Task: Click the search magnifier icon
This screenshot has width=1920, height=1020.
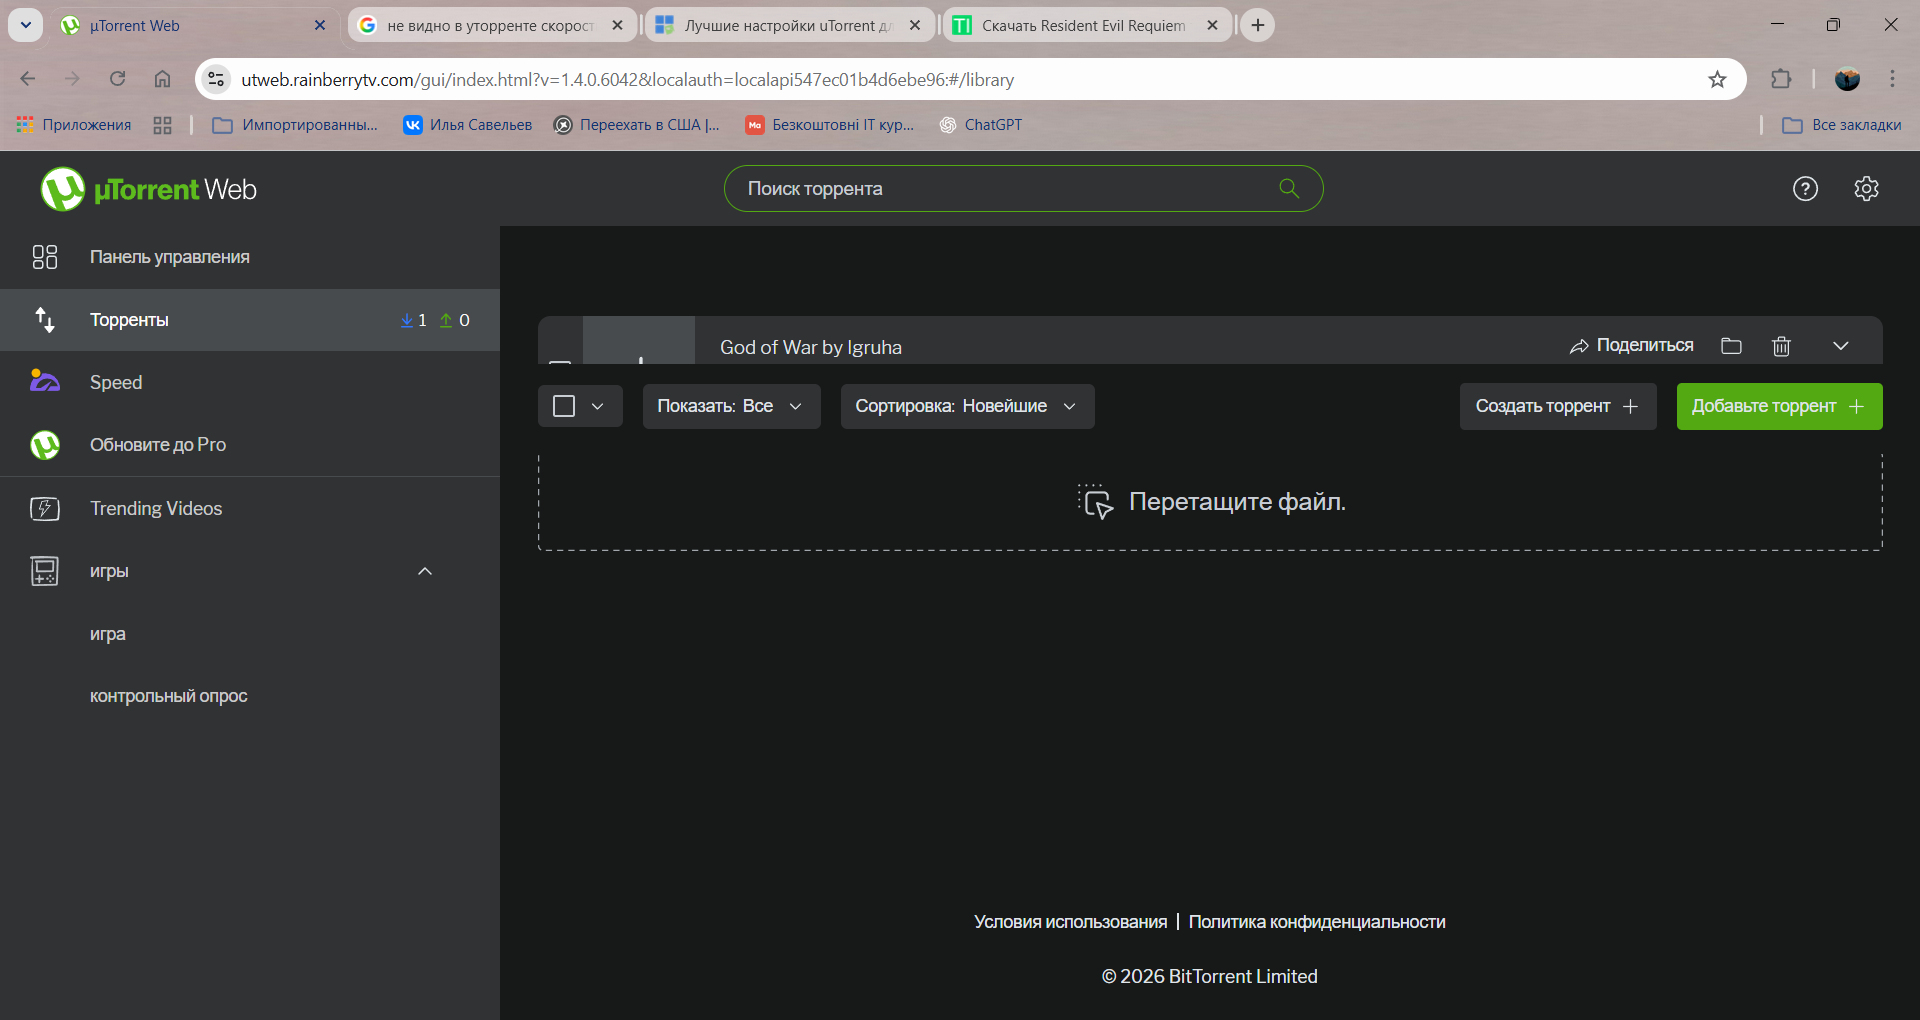Action: (1289, 189)
